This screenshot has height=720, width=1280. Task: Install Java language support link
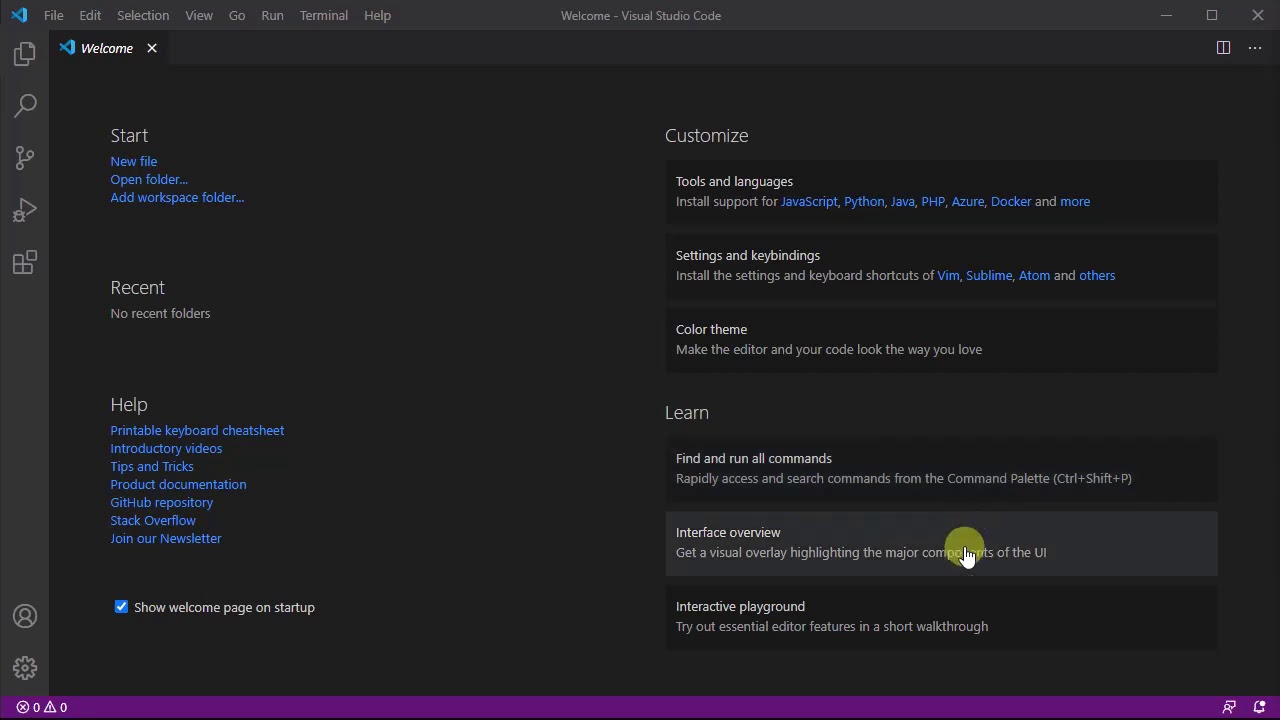902,201
